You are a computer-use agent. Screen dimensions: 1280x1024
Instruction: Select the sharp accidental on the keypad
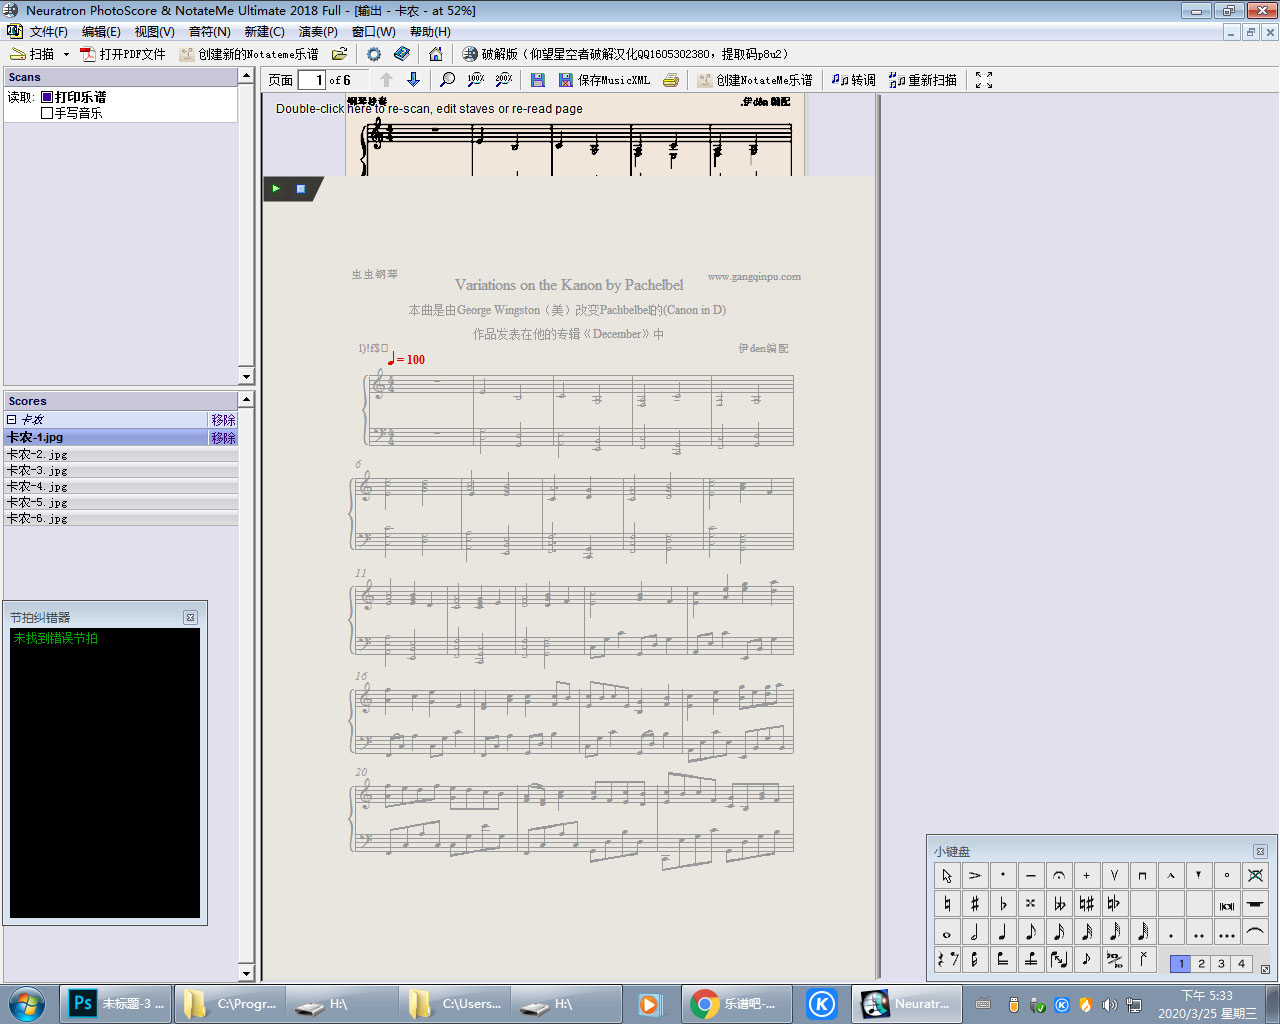[975, 904]
